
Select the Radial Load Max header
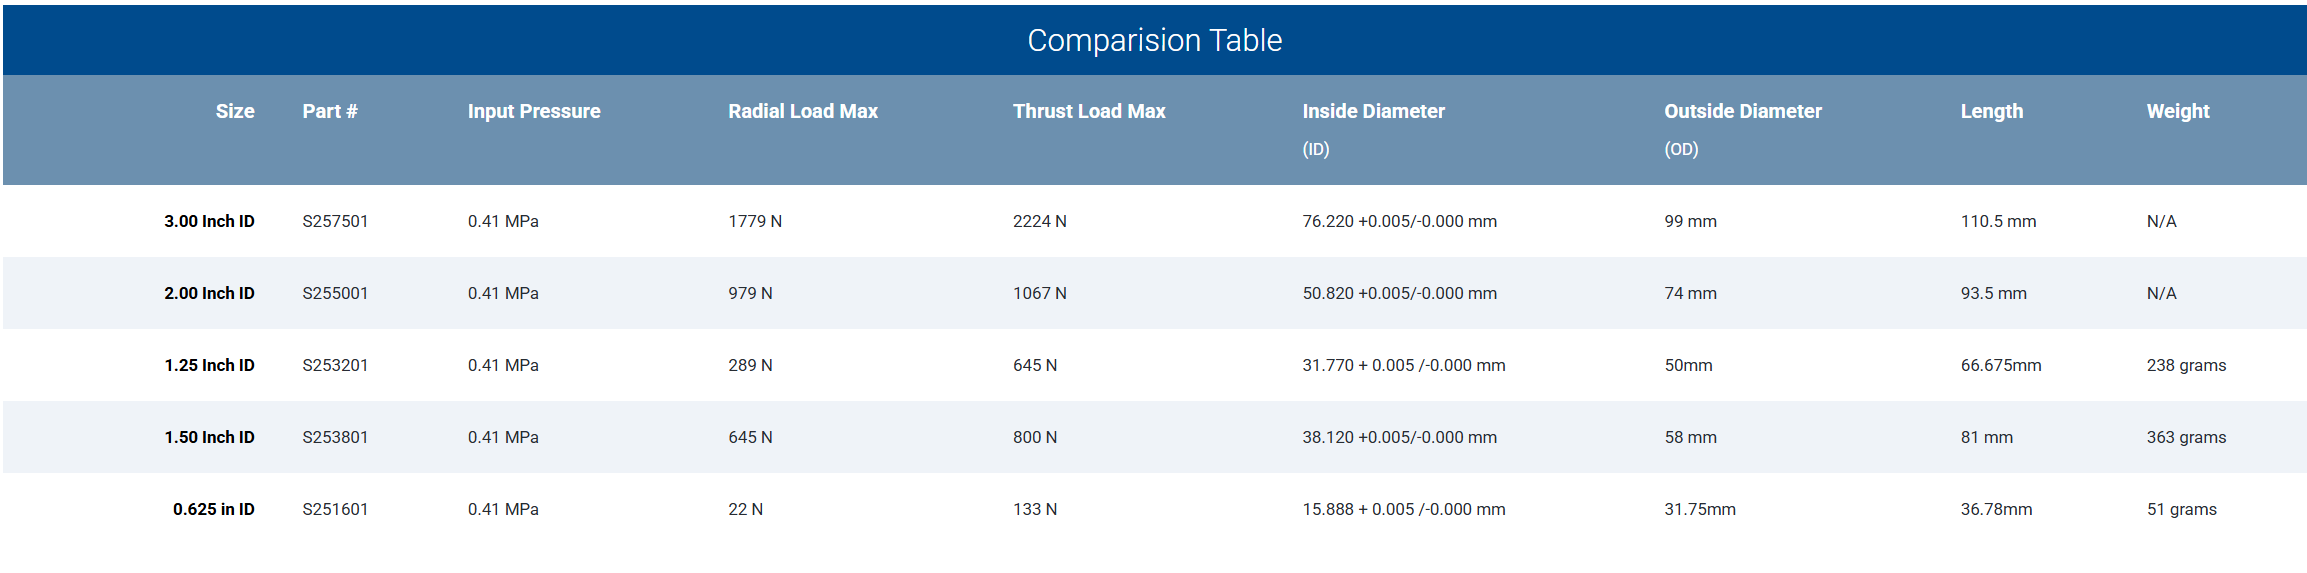tap(802, 111)
